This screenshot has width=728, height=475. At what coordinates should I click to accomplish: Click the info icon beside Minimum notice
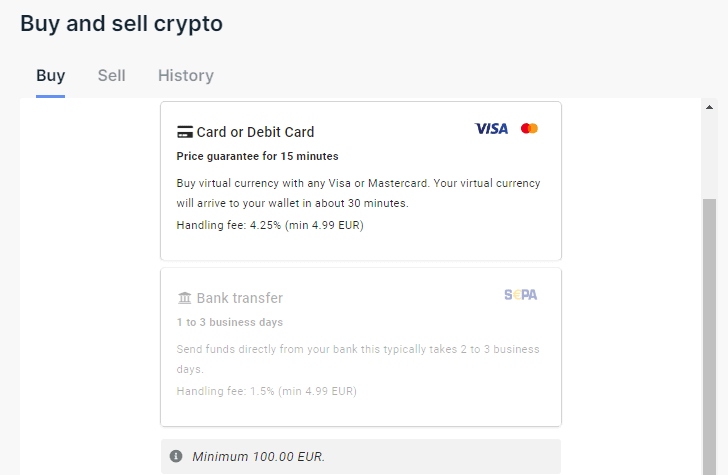tap(176, 456)
